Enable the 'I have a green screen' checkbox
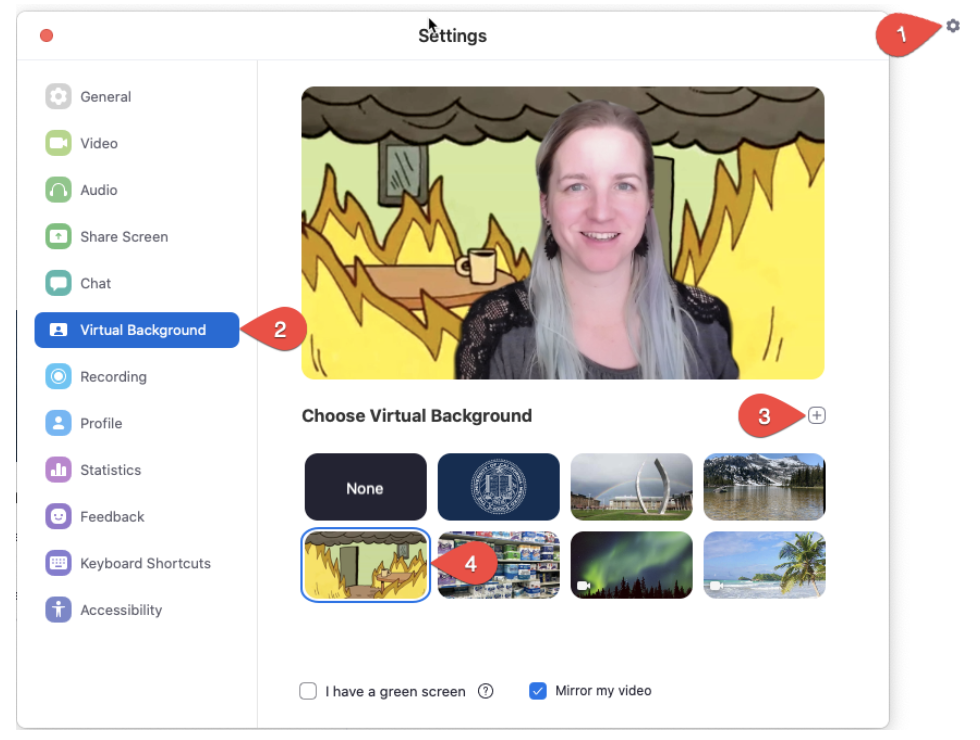 [x=308, y=690]
